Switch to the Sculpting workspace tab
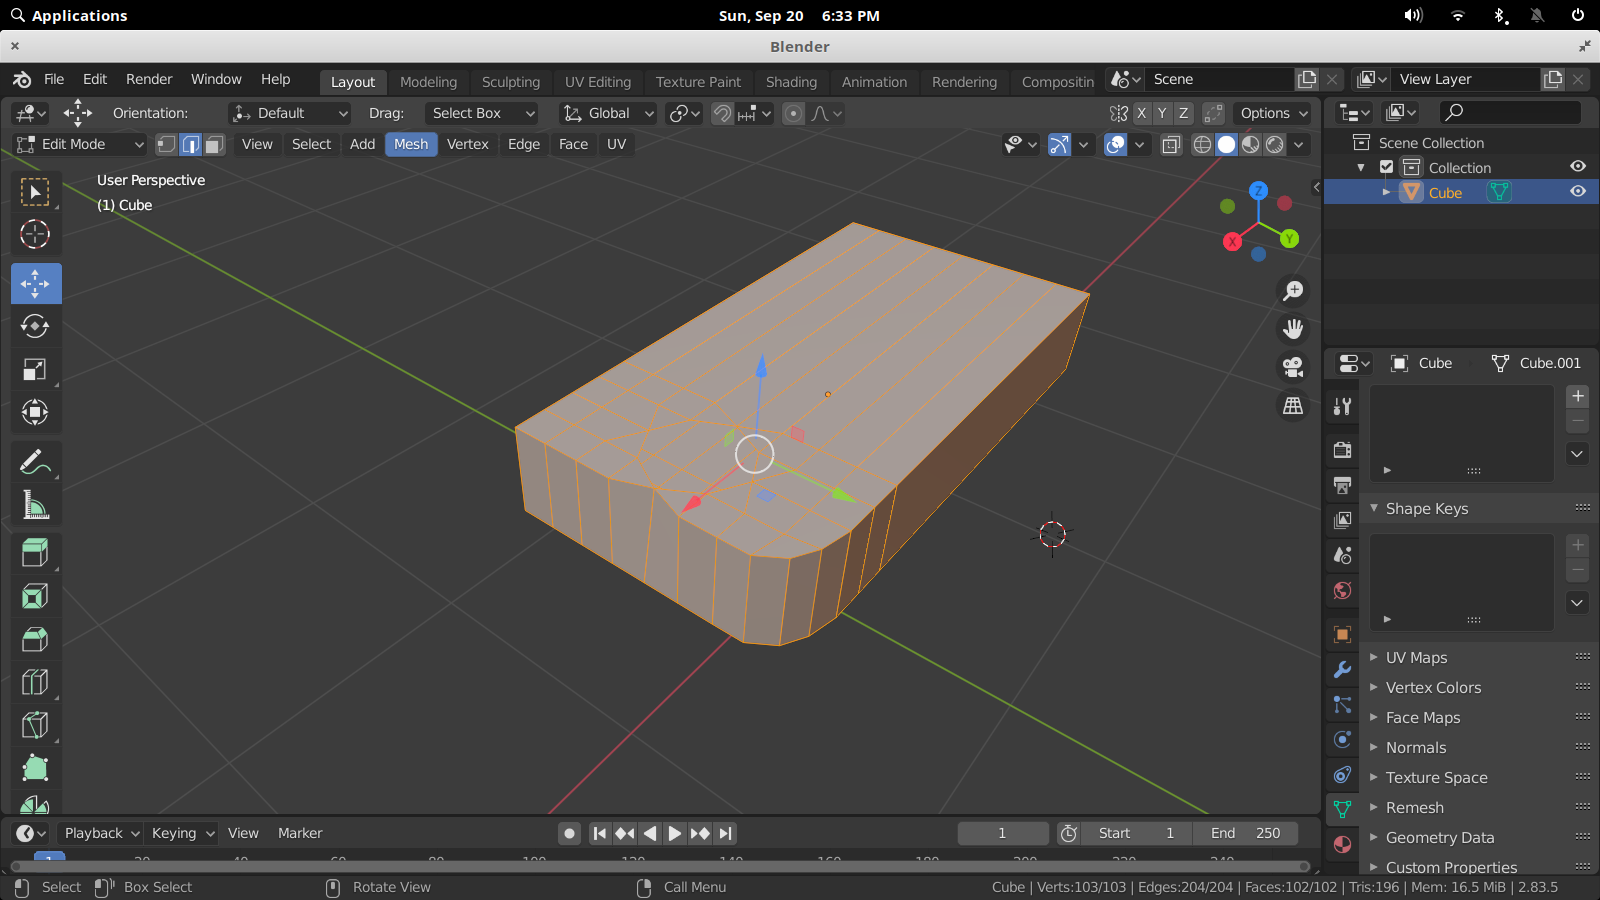The image size is (1600, 900). [x=511, y=82]
